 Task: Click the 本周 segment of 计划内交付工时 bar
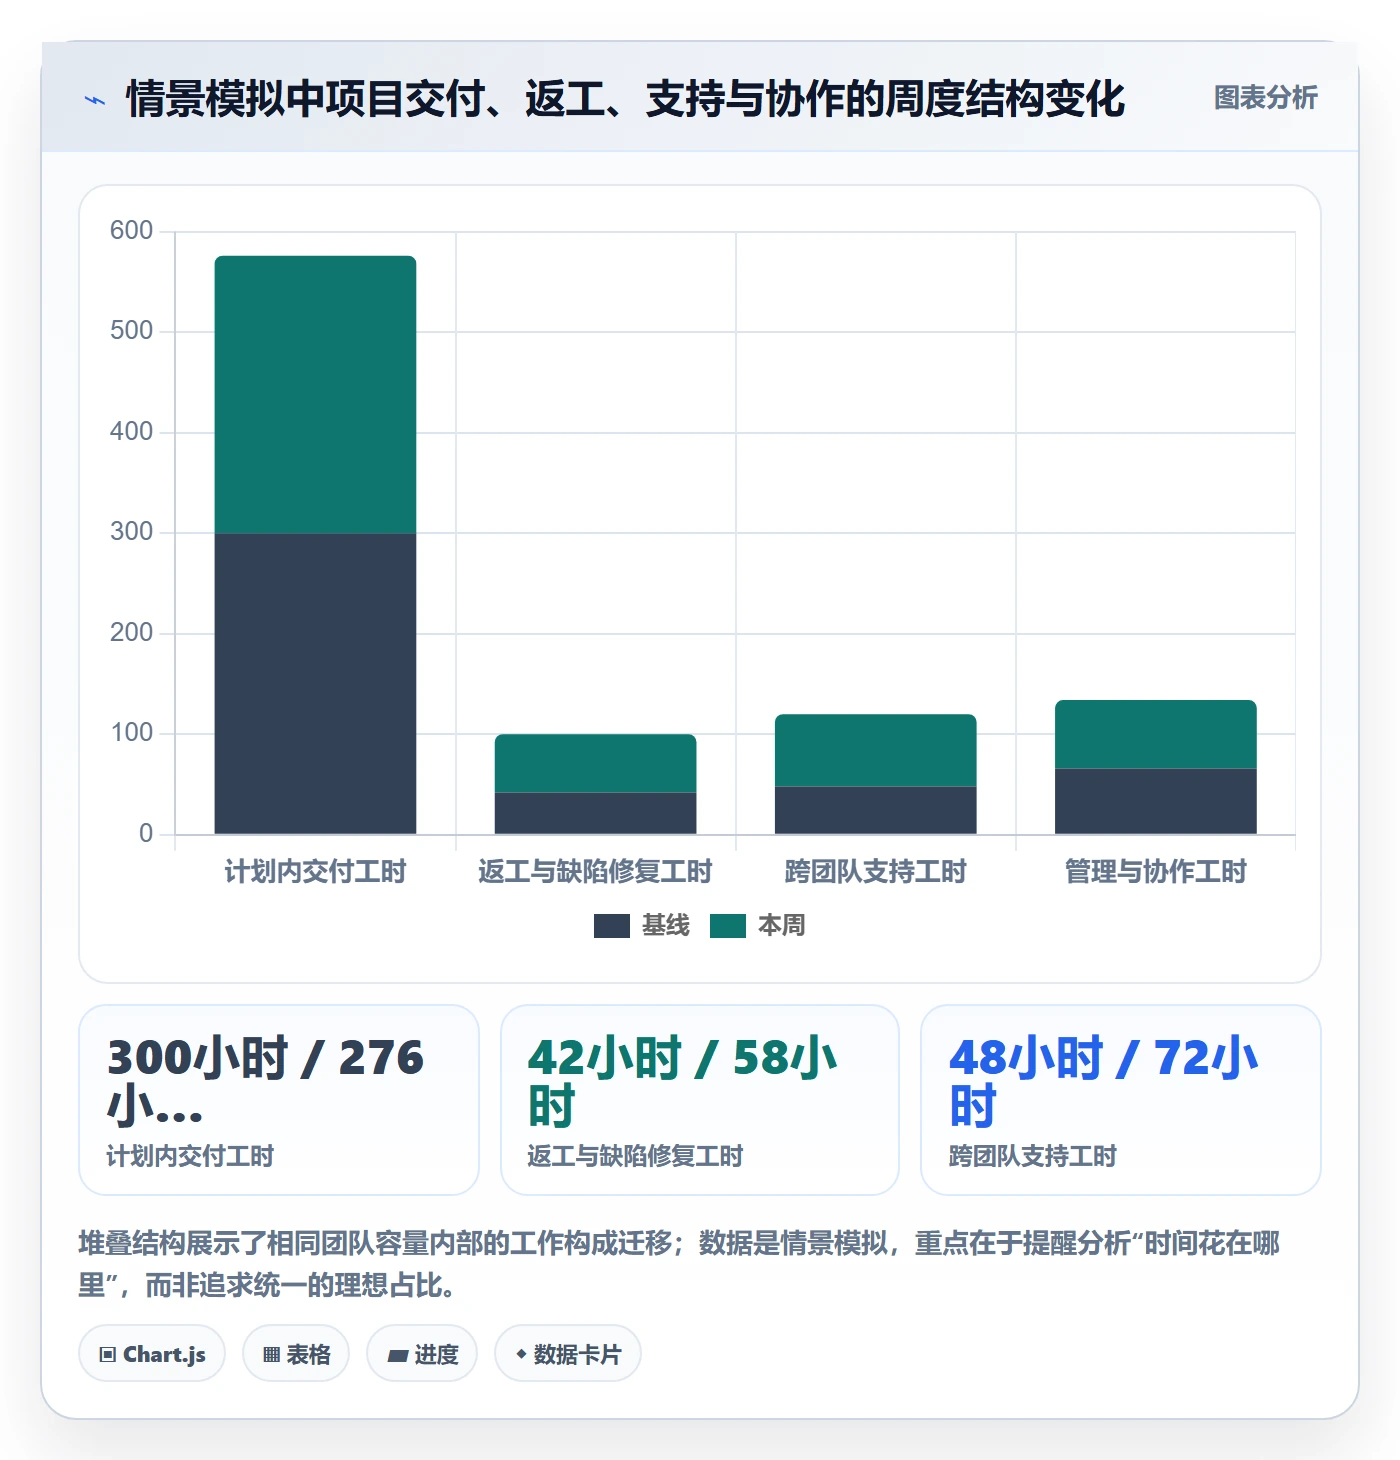tap(316, 395)
